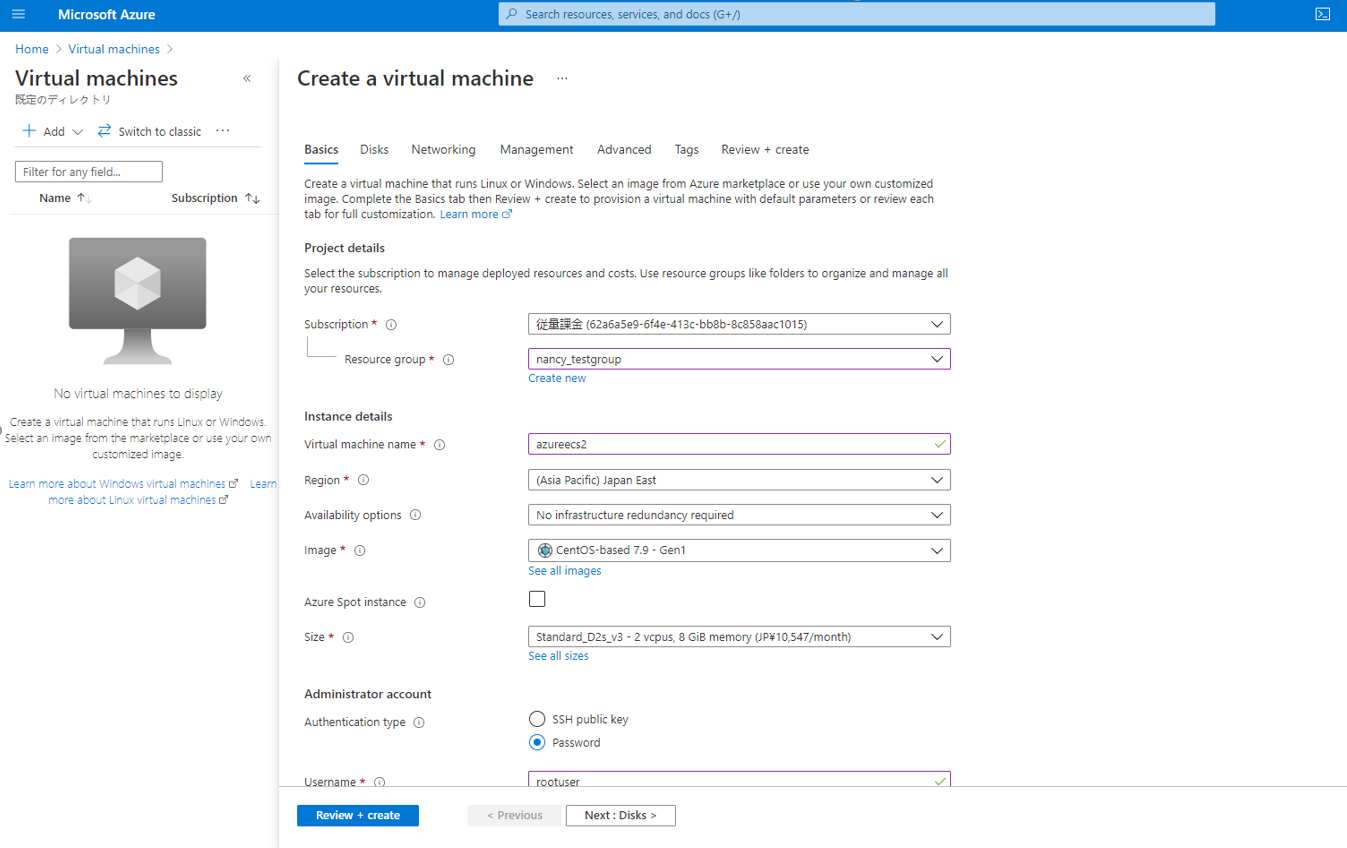Image resolution: width=1347 pixels, height=848 pixels.
Task: Sort by Subscription column arrows
Action: (x=252, y=198)
